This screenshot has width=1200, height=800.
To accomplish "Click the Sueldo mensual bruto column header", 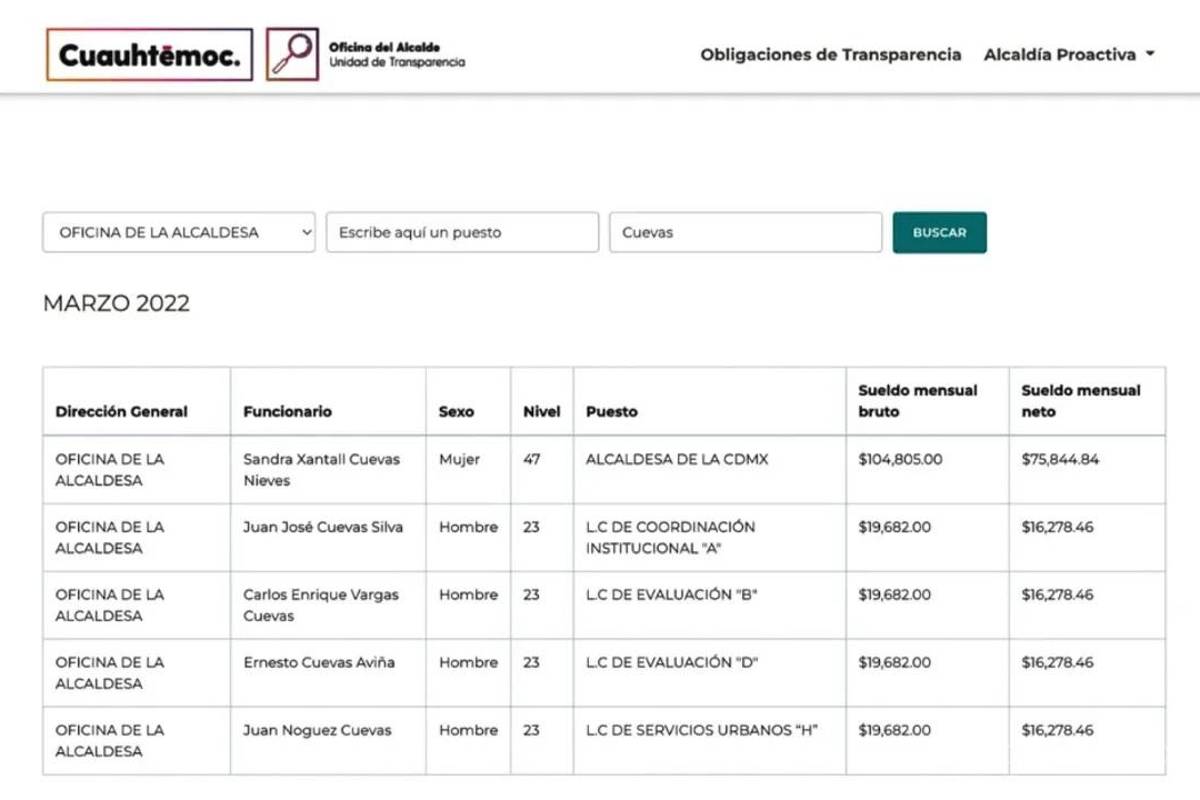I will 917,401.
